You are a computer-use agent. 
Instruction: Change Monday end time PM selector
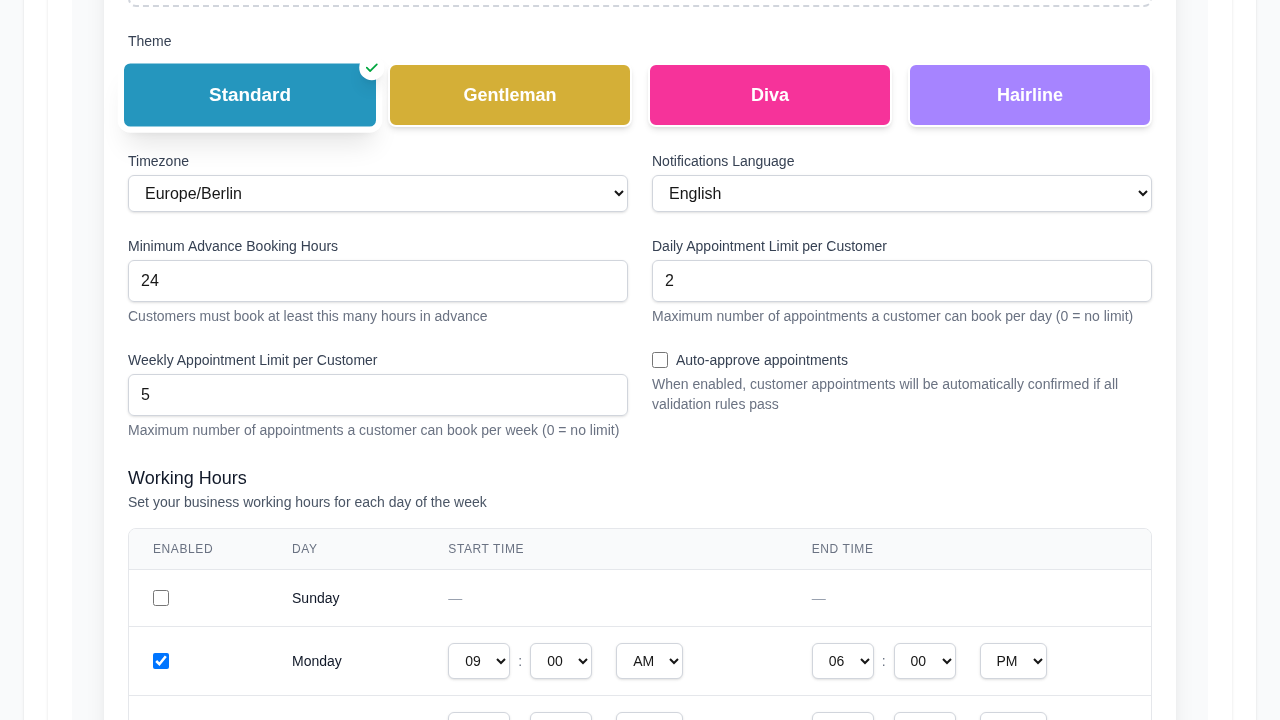pos(1013,661)
